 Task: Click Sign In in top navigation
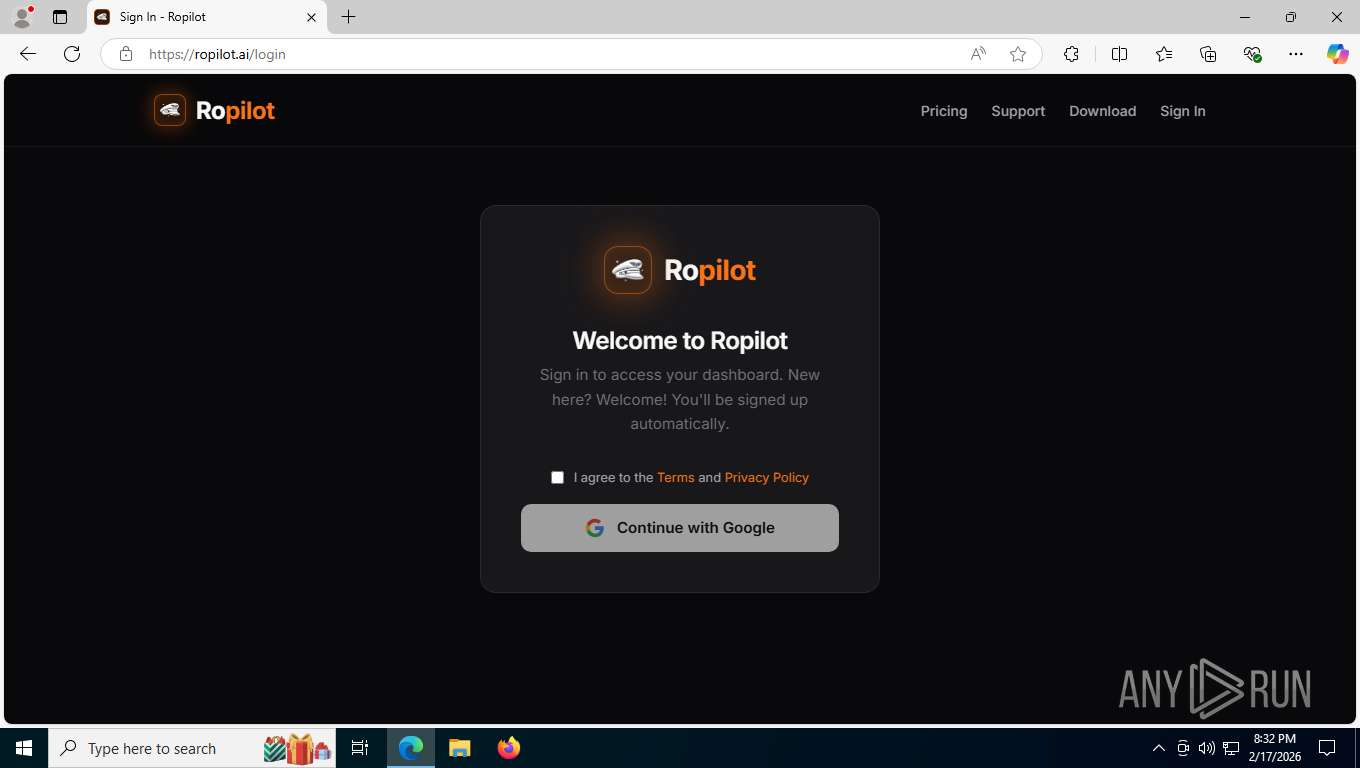pyautogui.click(x=1182, y=111)
